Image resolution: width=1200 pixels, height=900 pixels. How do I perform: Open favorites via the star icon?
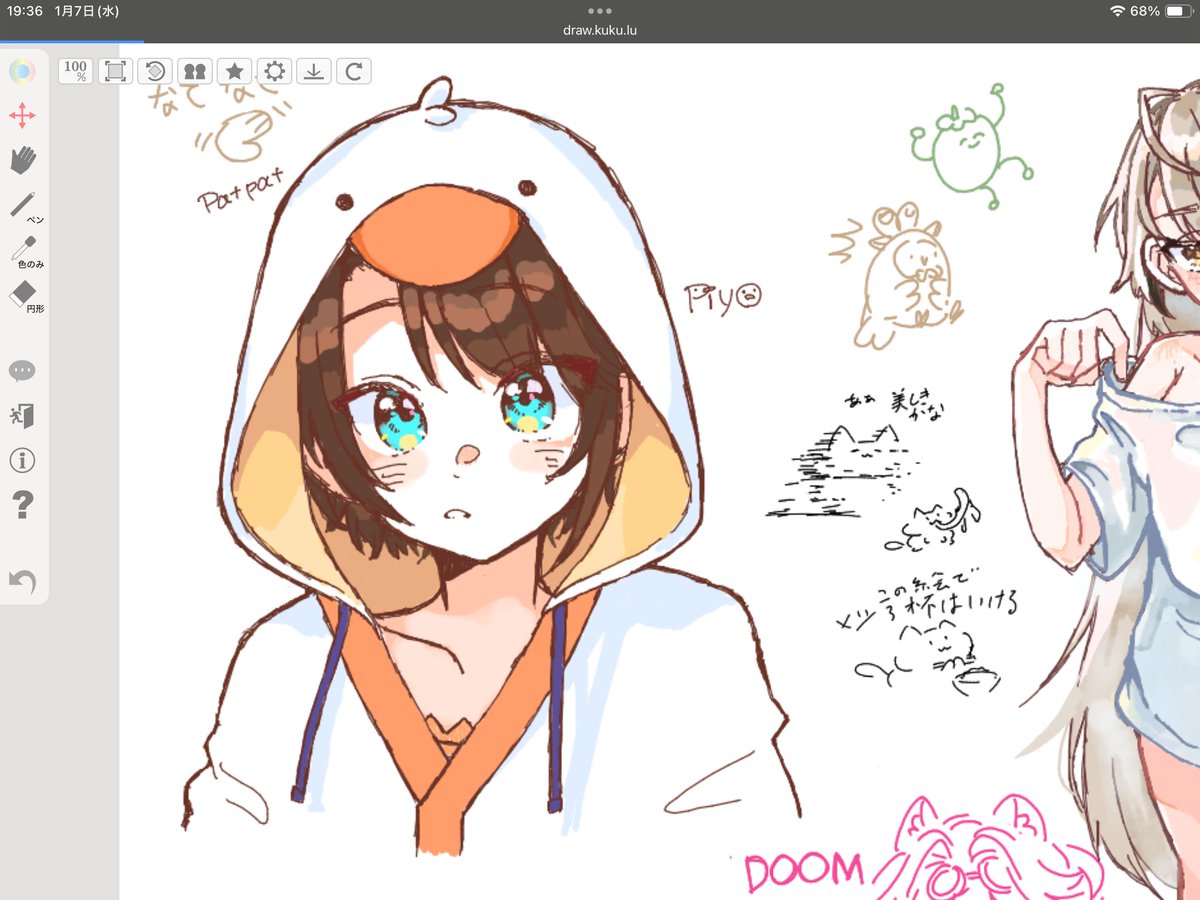[234, 70]
